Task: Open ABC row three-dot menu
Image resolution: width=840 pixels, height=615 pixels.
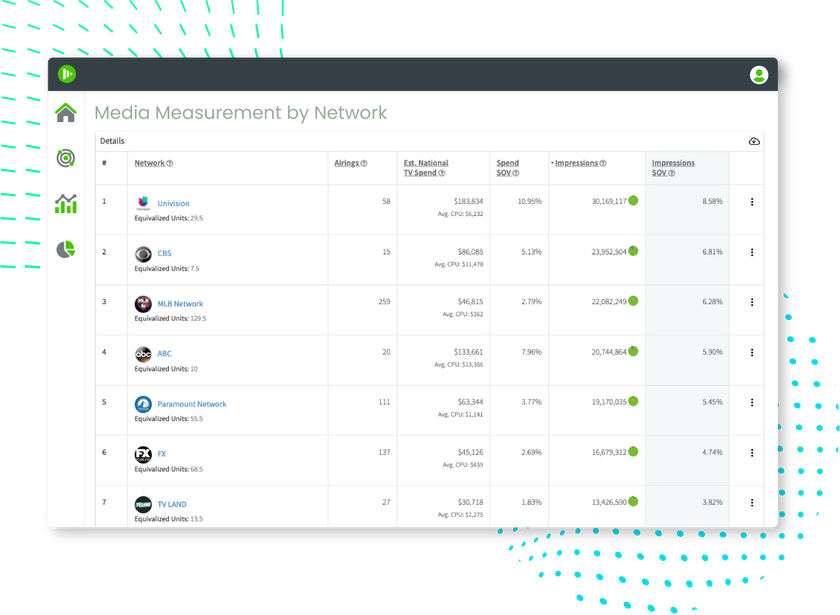Action: 752,352
